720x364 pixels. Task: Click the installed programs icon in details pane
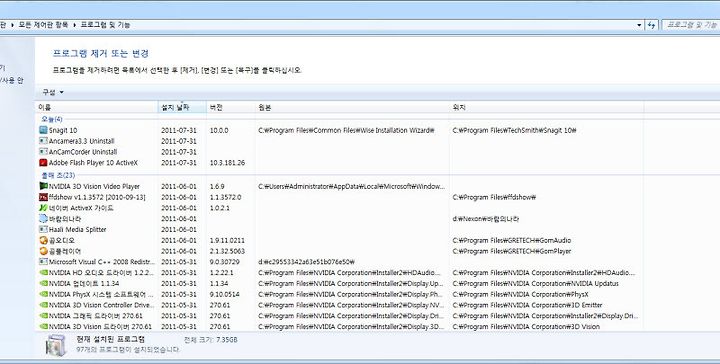pyautogui.click(x=56, y=345)
